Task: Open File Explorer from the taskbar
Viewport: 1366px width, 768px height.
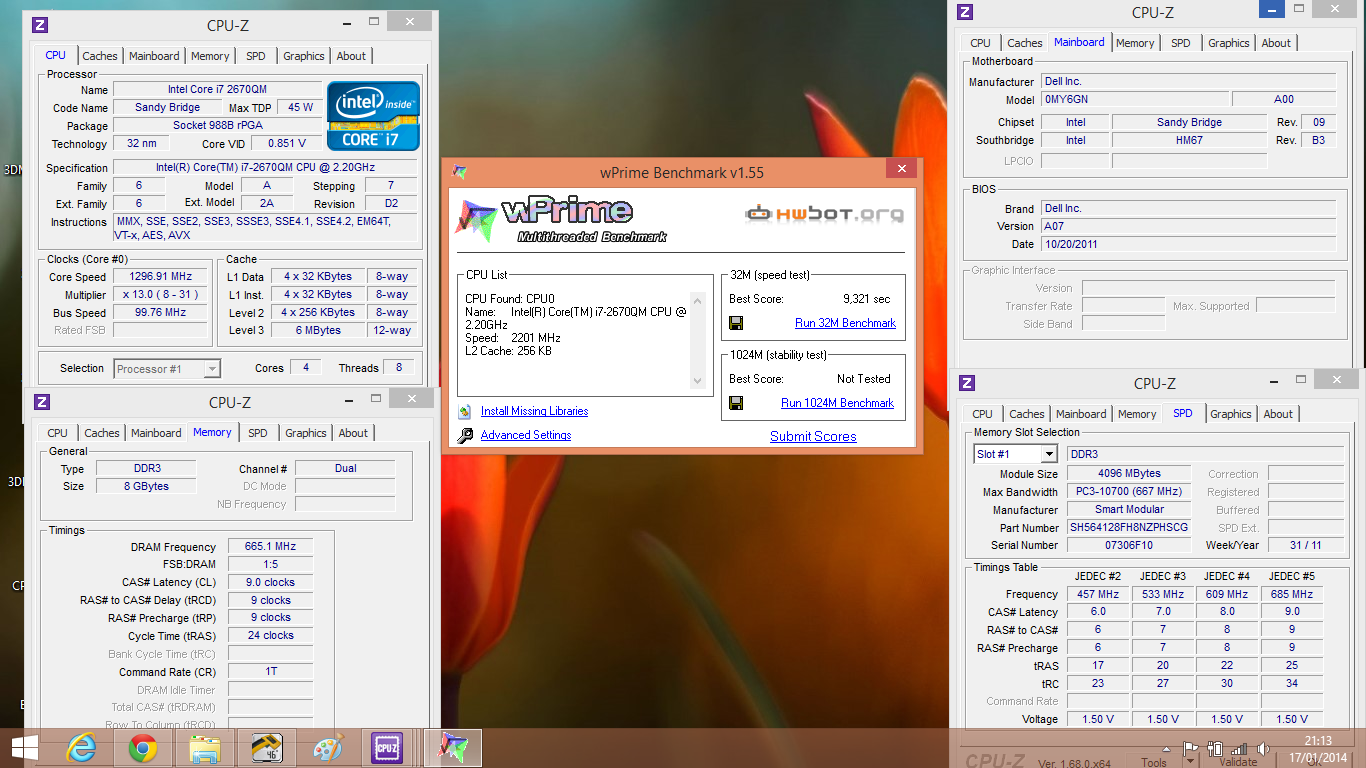Action: pos(205,748)
